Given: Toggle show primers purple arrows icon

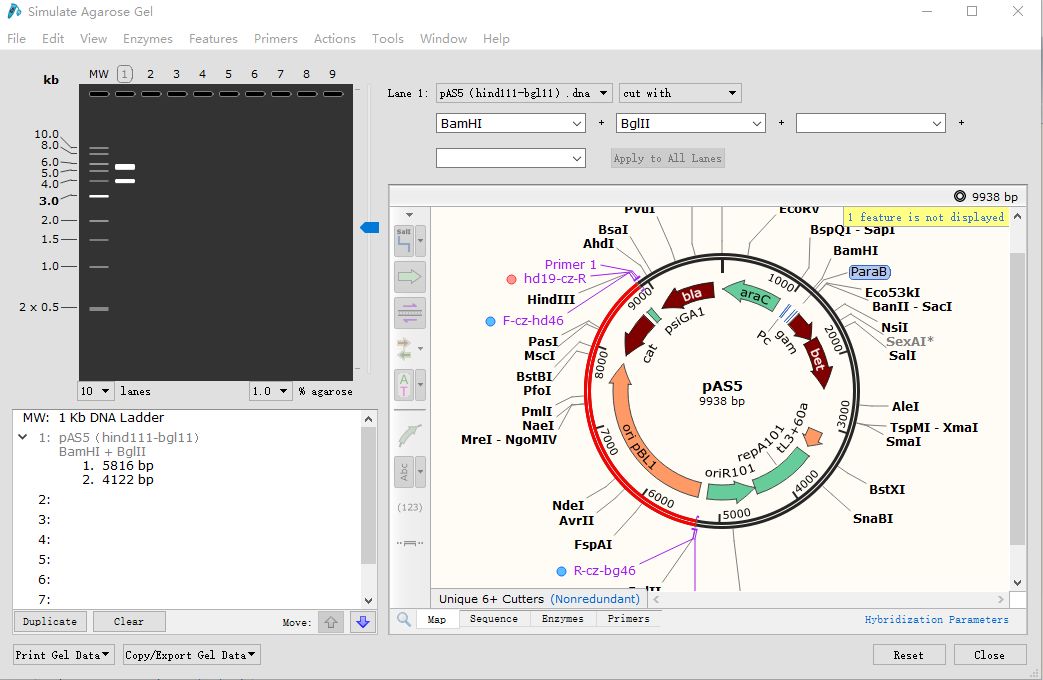Looking at the screenshot, I should coord(409,313).
